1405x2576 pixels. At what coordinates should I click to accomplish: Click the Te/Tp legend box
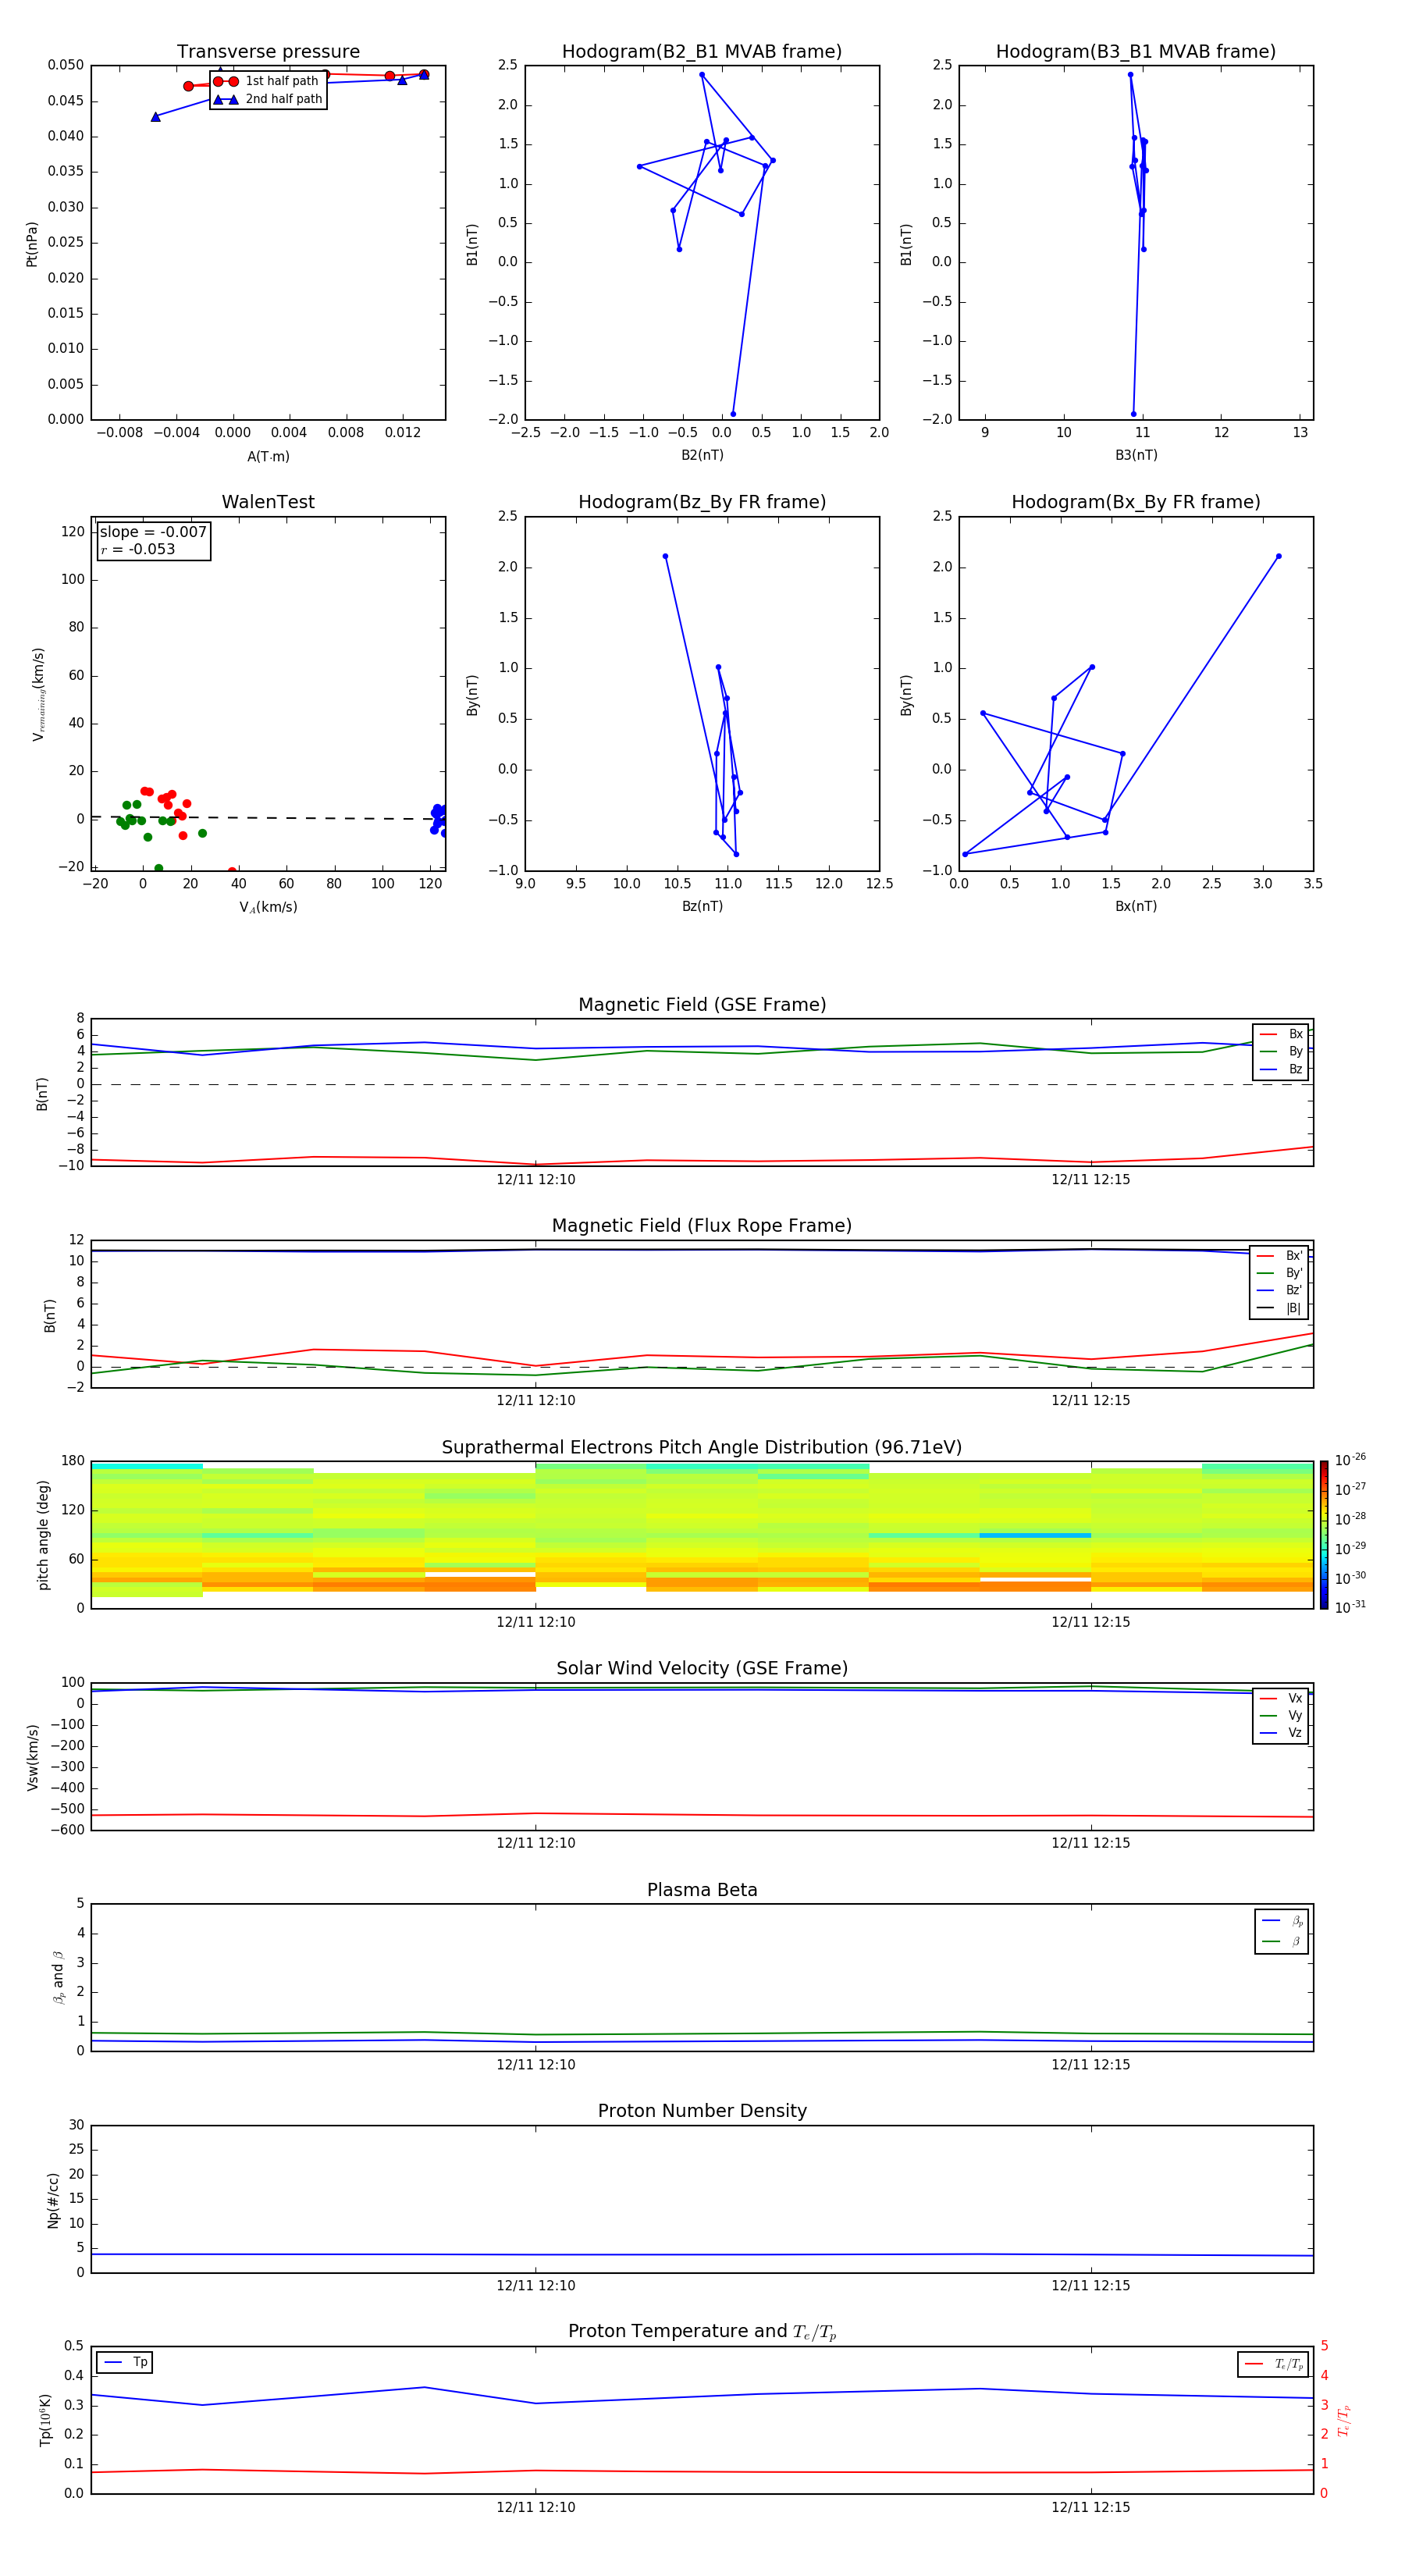[1273, 2364]
